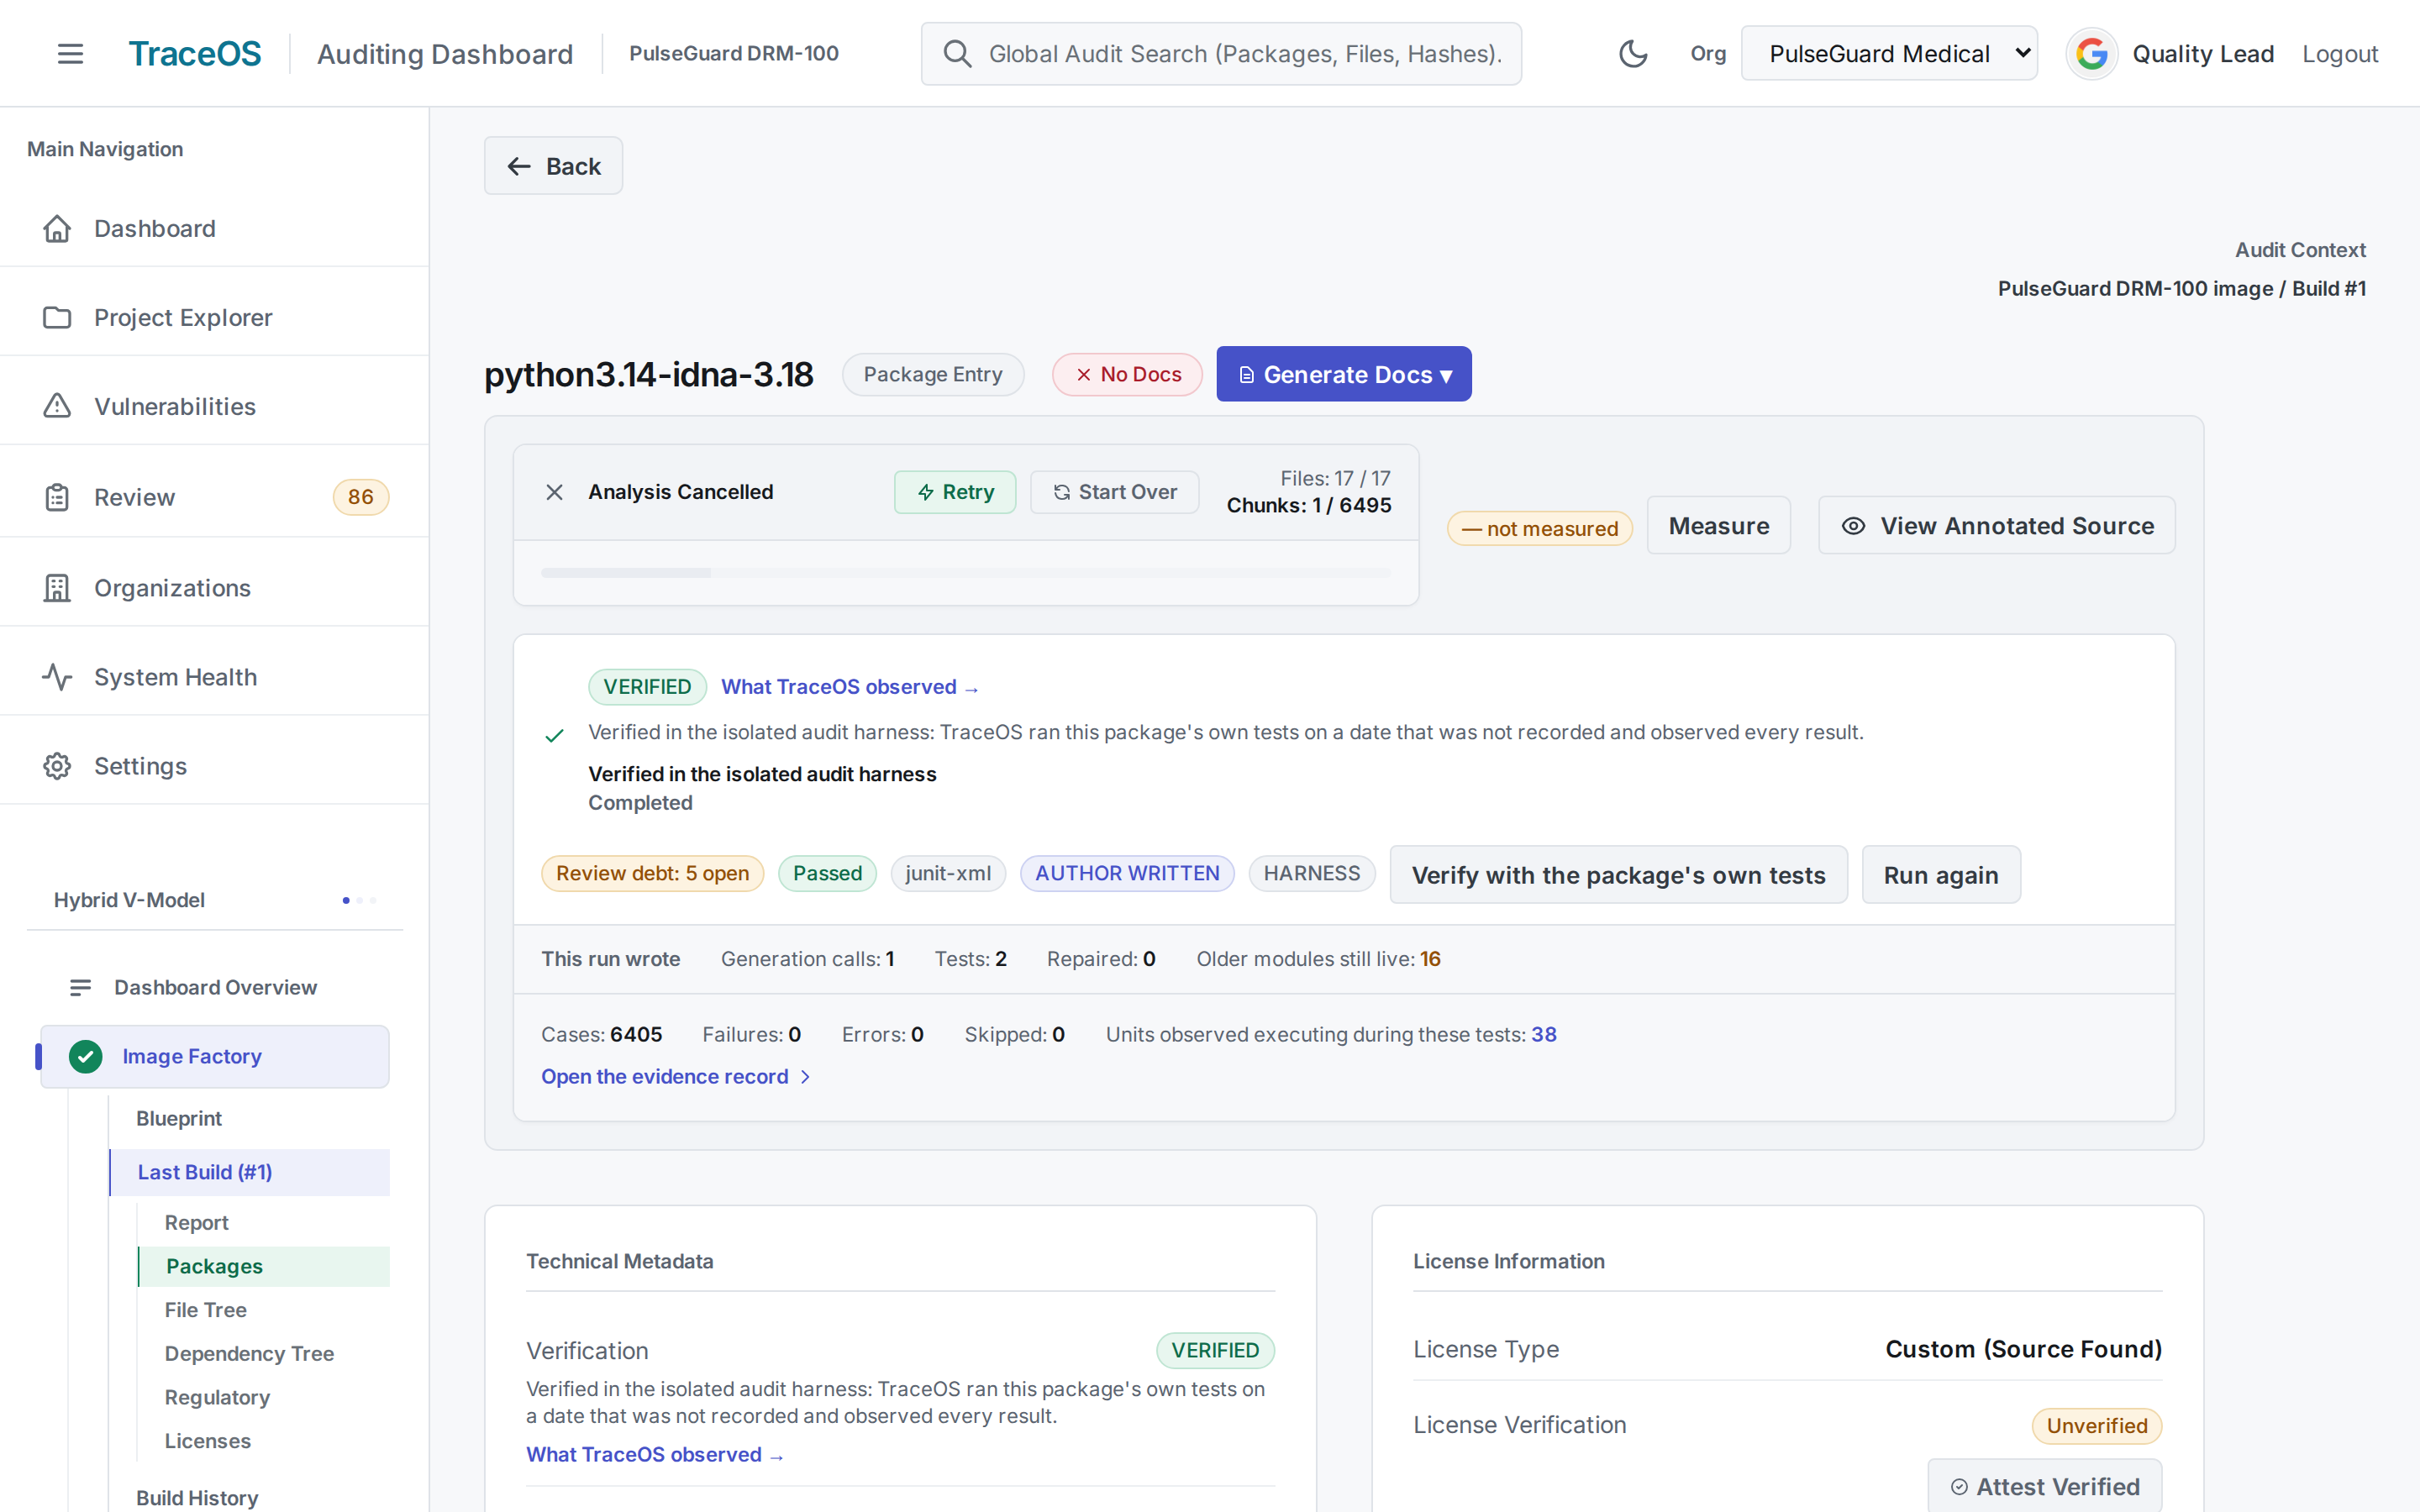Open Project Explorer folder icon
This screenshot has width=2420, height=1512.
tap(57, 318)
